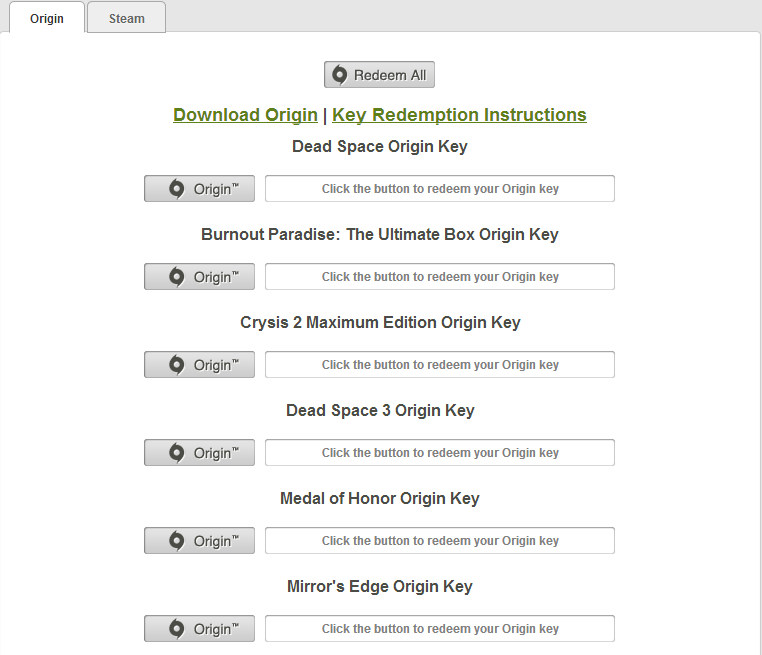Open Key Redemption Instructions link
Viewport: 762px width, 655px height.
click(459, 115)
